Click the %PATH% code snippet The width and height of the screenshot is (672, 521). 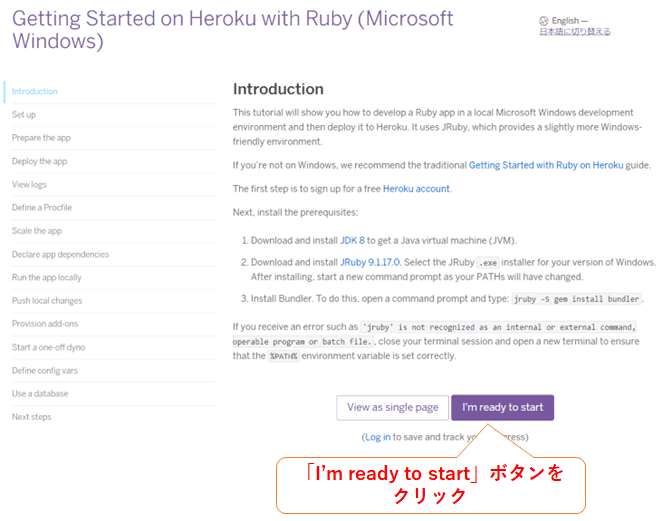click(x=283, y=356)
